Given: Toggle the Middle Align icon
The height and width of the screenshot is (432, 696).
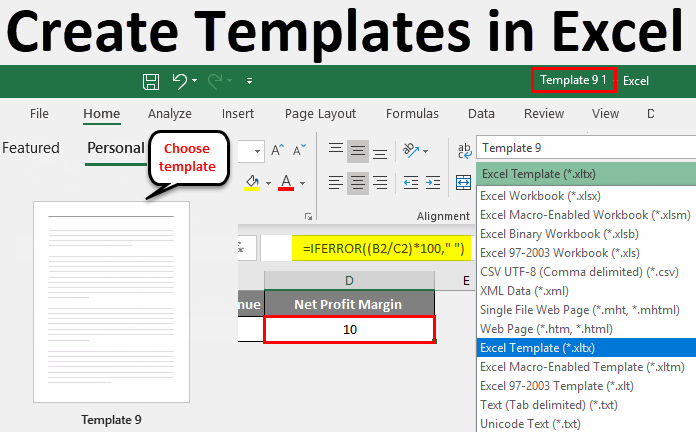Looking at the screenshot, I should click(x=358, y=151).
